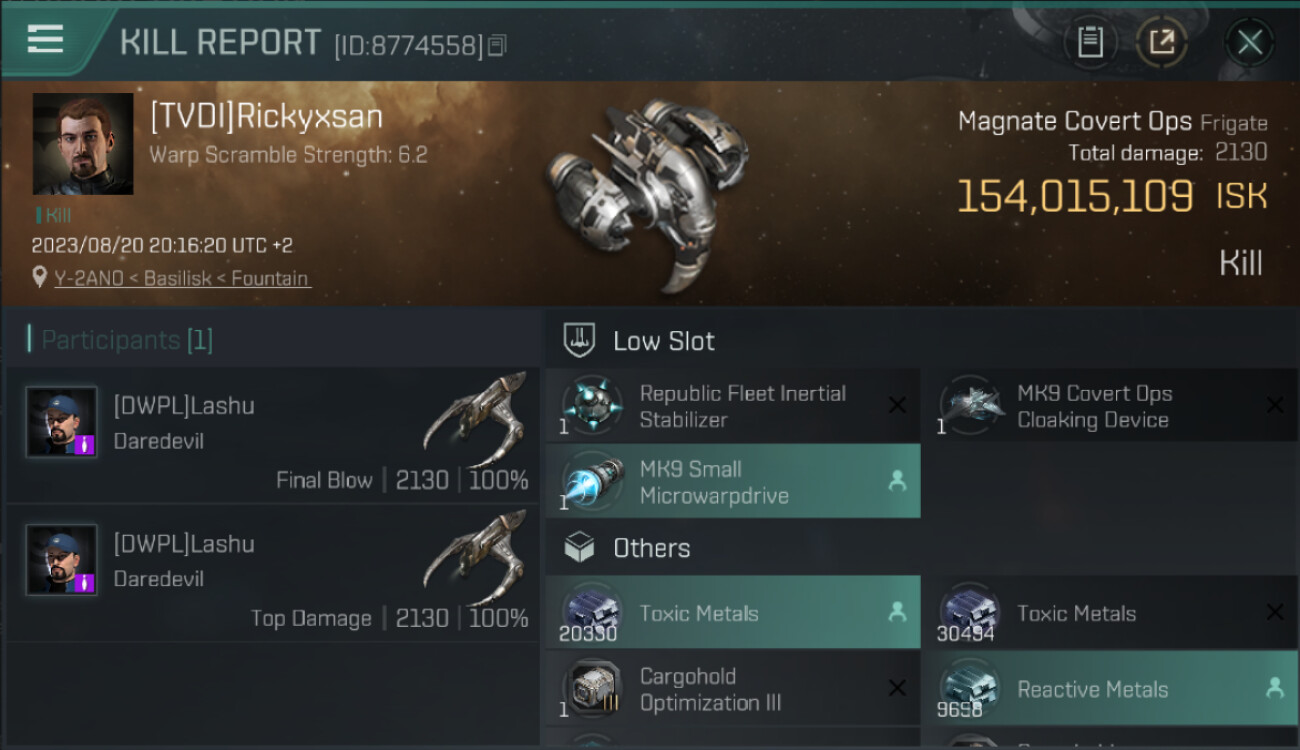Click the clipboard report icon
This screenshot has width=1300, height=750.
point(1090,42)
